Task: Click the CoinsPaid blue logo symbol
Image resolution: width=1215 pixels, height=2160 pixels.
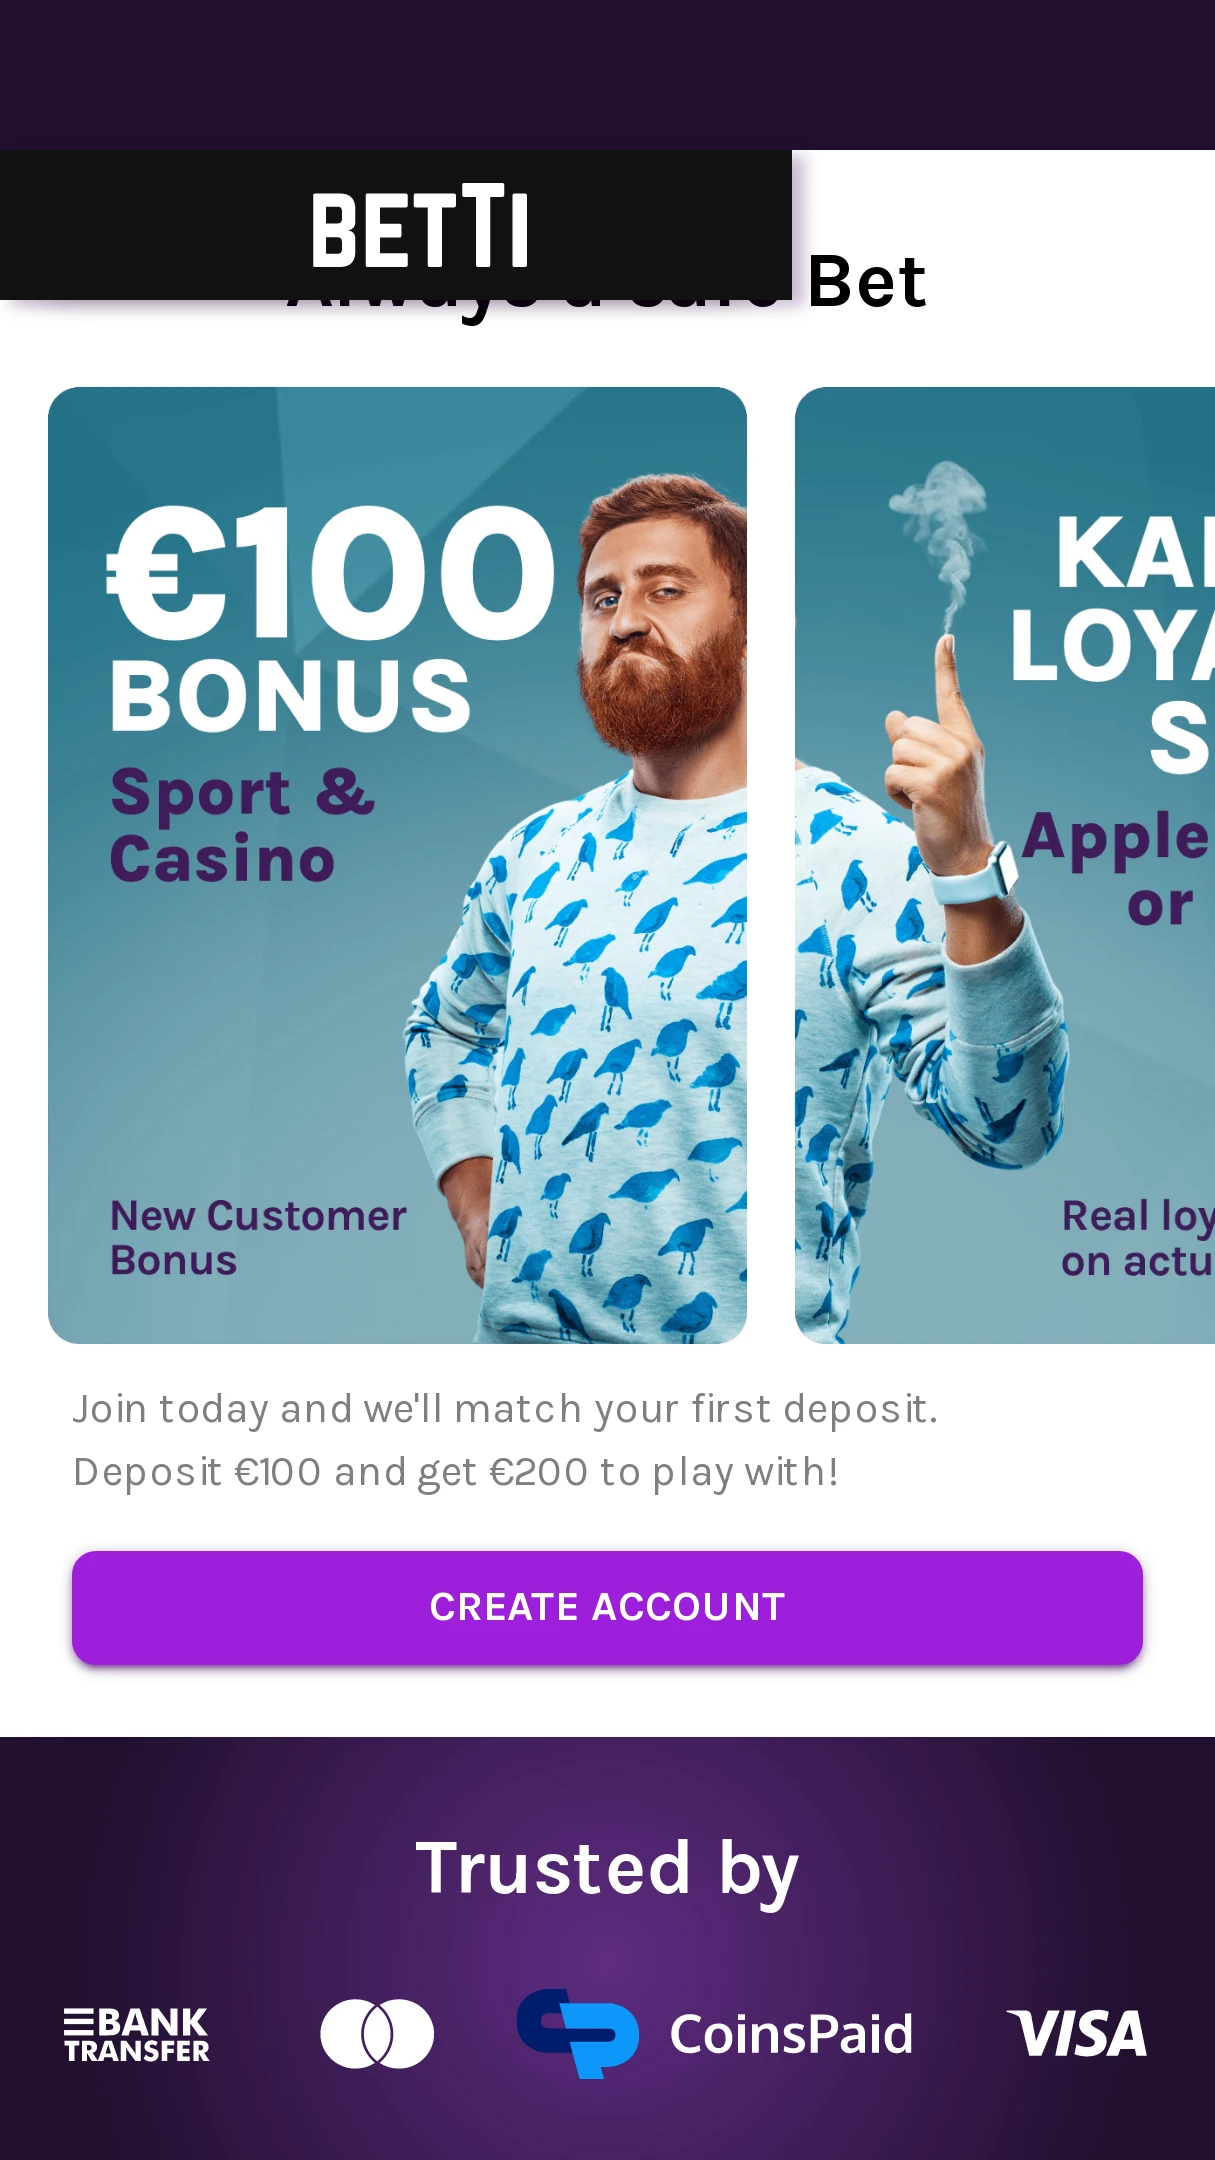Action: [x=578, y=2033]
